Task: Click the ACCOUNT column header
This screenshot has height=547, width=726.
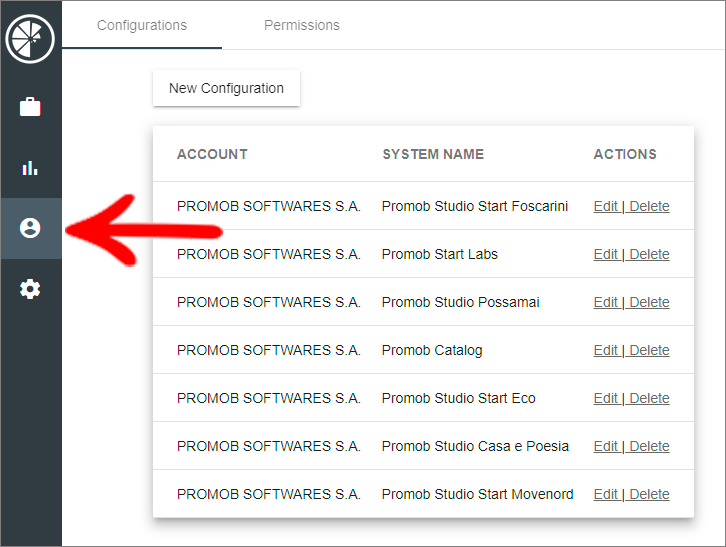Action: click(212, 154)
